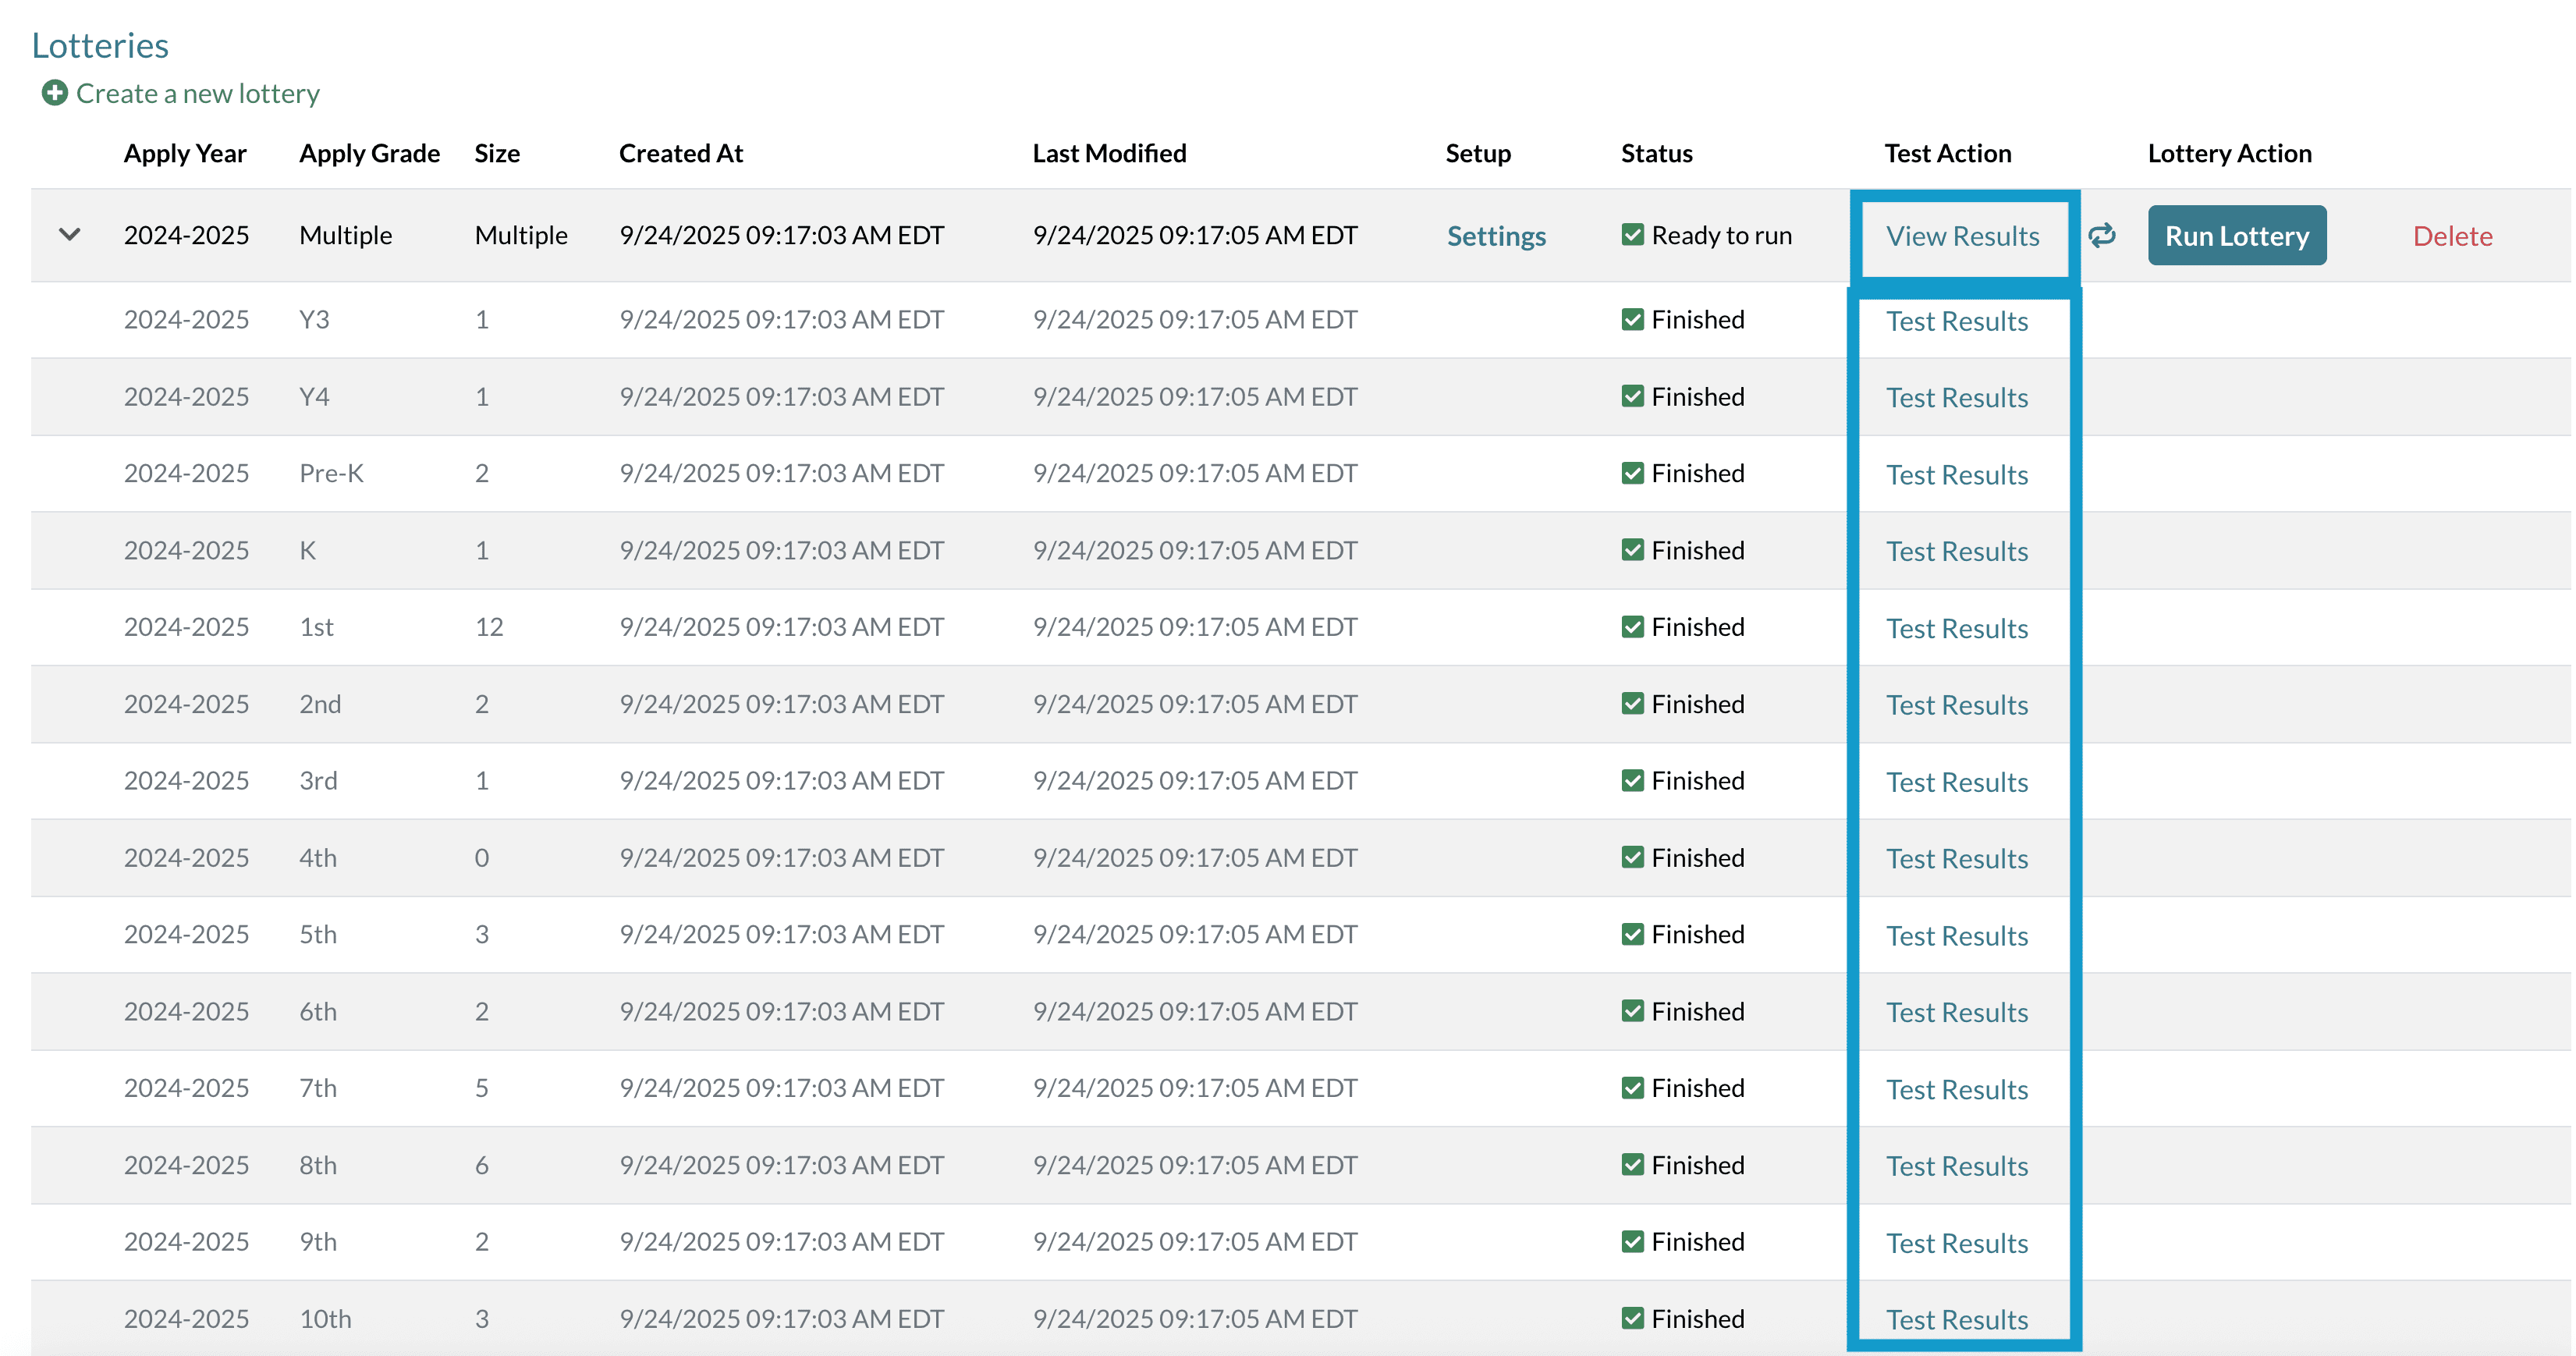Open Create a new lottery link
Image resolution: width=2576 pixels, height=1356 pixels.
197,93
